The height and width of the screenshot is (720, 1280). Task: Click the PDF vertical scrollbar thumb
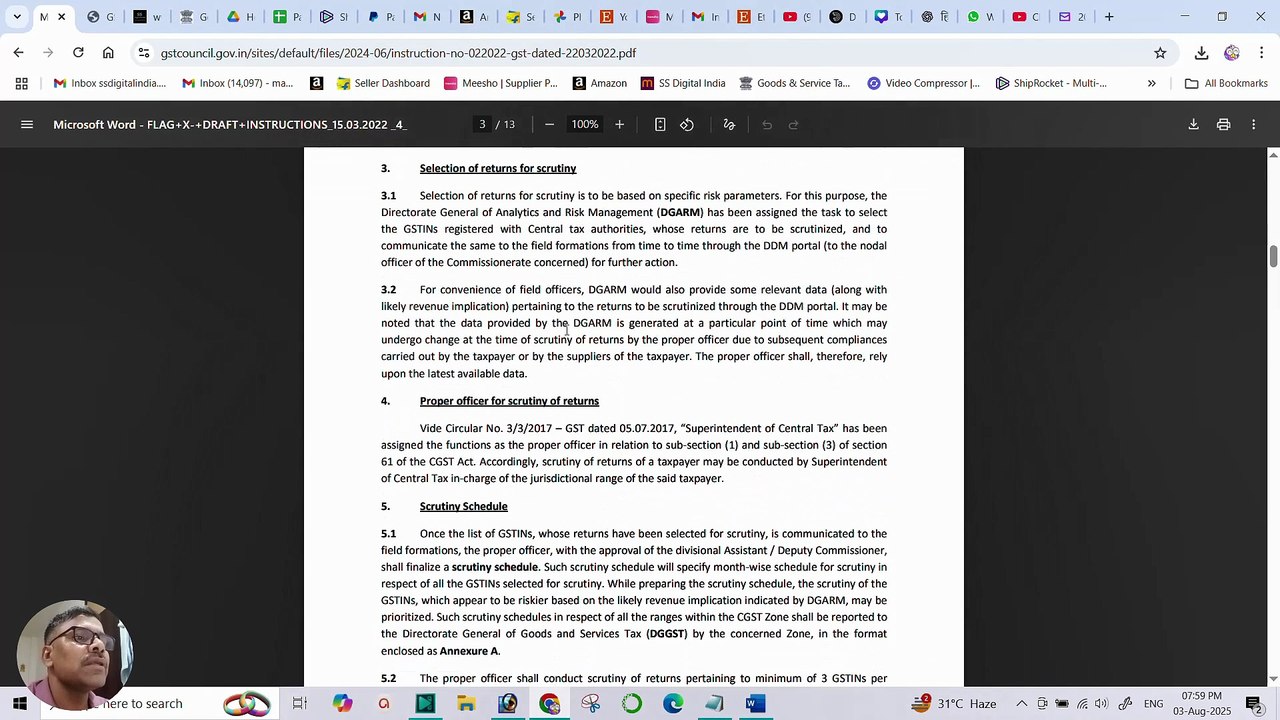(1273, 256)
